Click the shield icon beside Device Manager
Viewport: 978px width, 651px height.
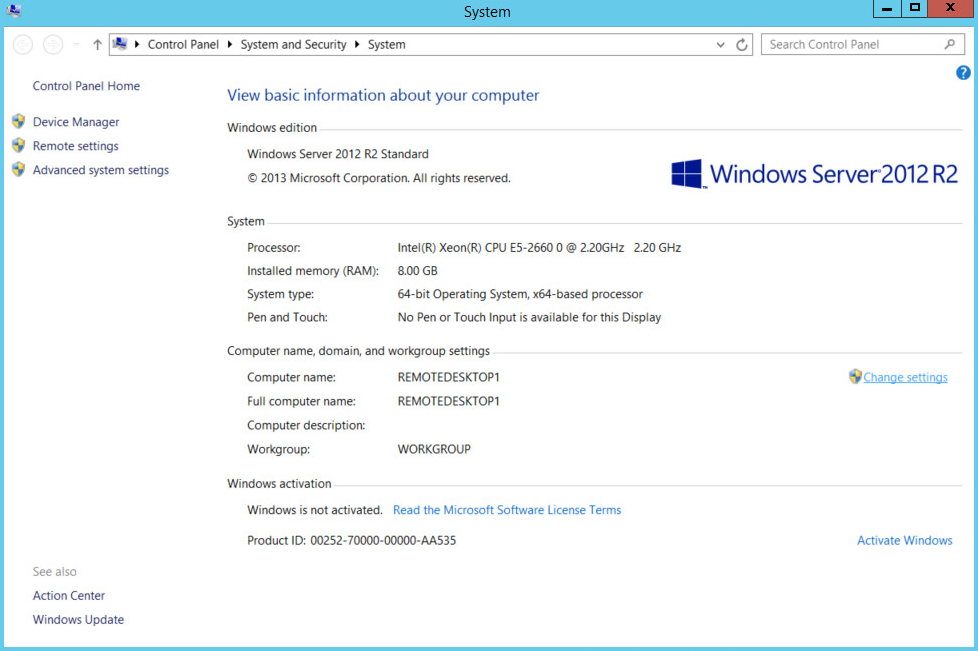pos(18,121)
